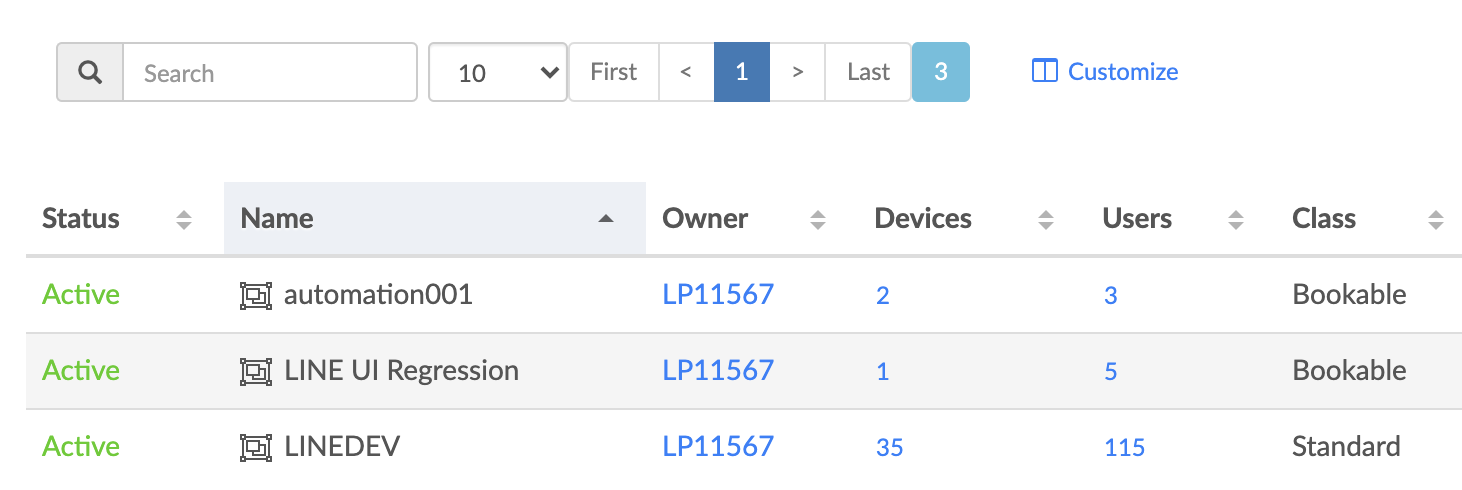Open the 35 devices link for LINEDEV
The width and height of the screenshot is (1462, 490).
(x=889, y=447)
